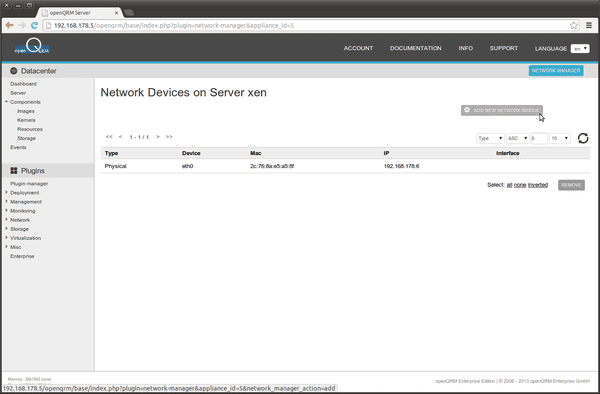
Task: Open Images under Components
Action: pos(26,111)
